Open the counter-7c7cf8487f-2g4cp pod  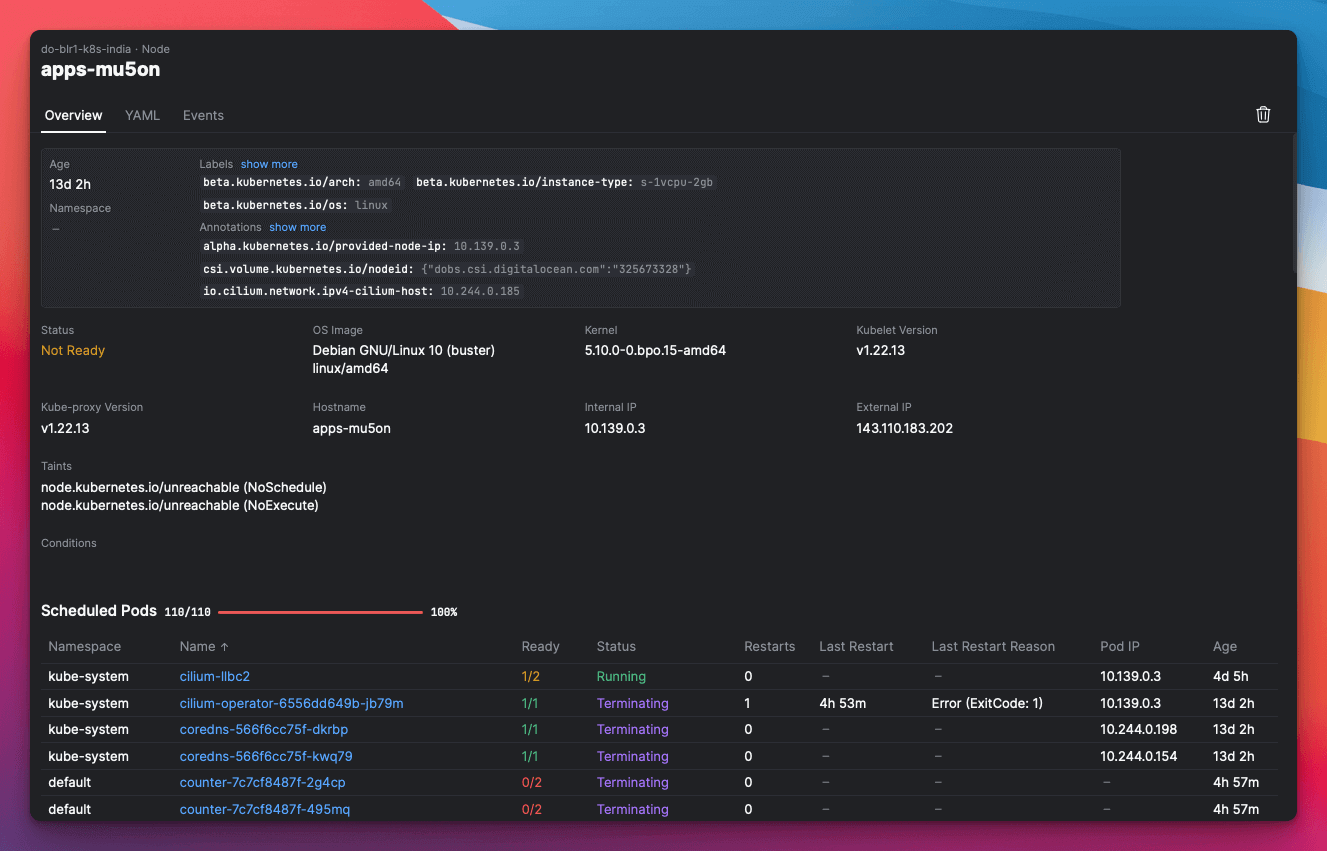pyautogui.click(x=263, y=782)
